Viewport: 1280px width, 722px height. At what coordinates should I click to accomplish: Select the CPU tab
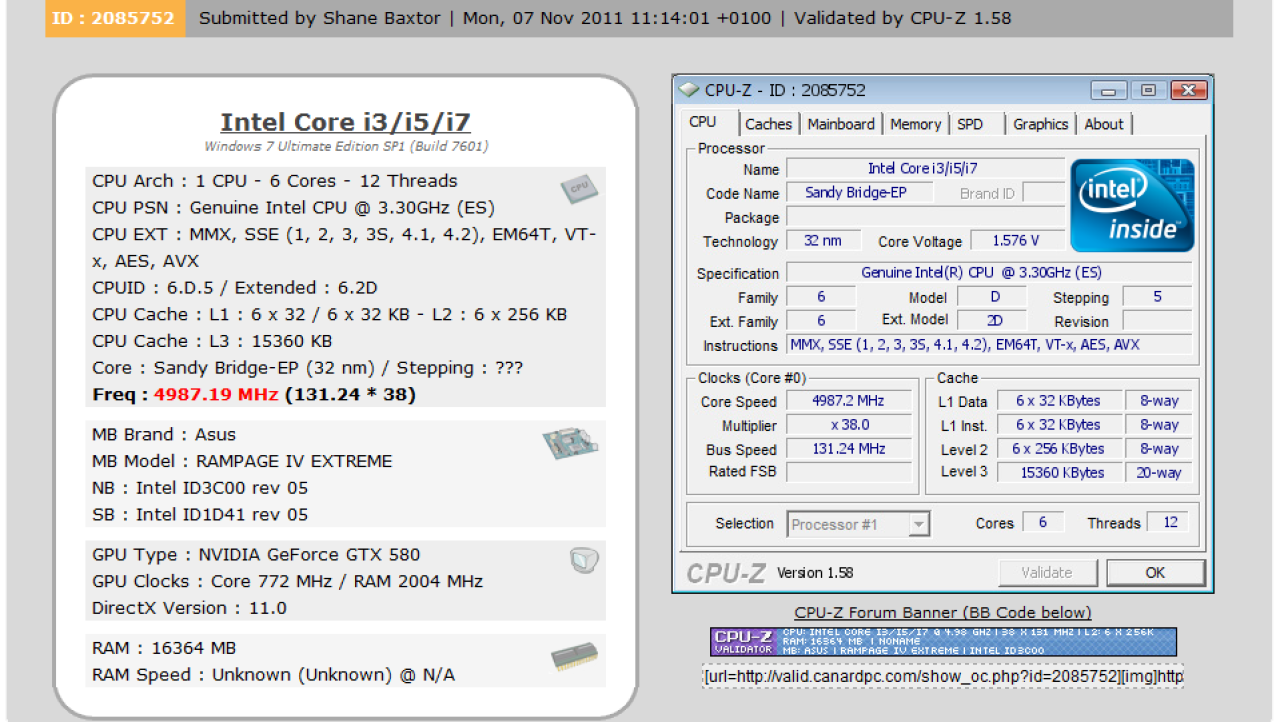tap(703, 122)
